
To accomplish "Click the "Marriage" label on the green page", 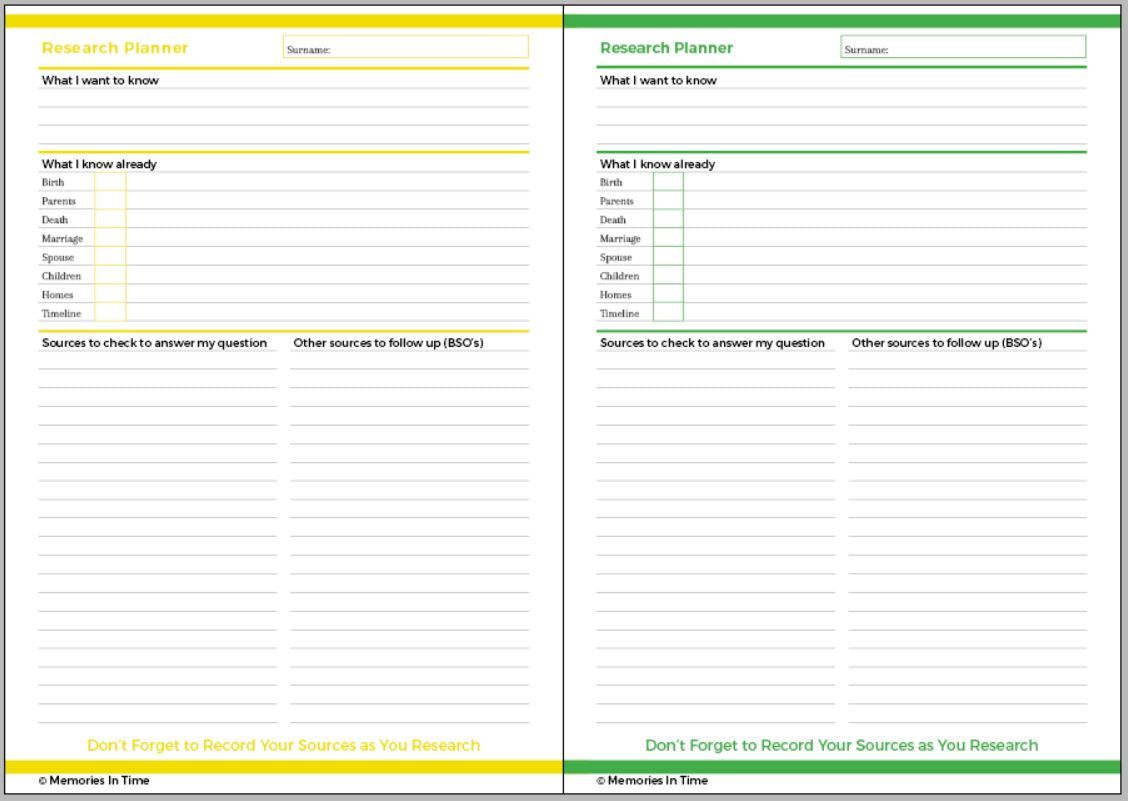I will [620, 238].
